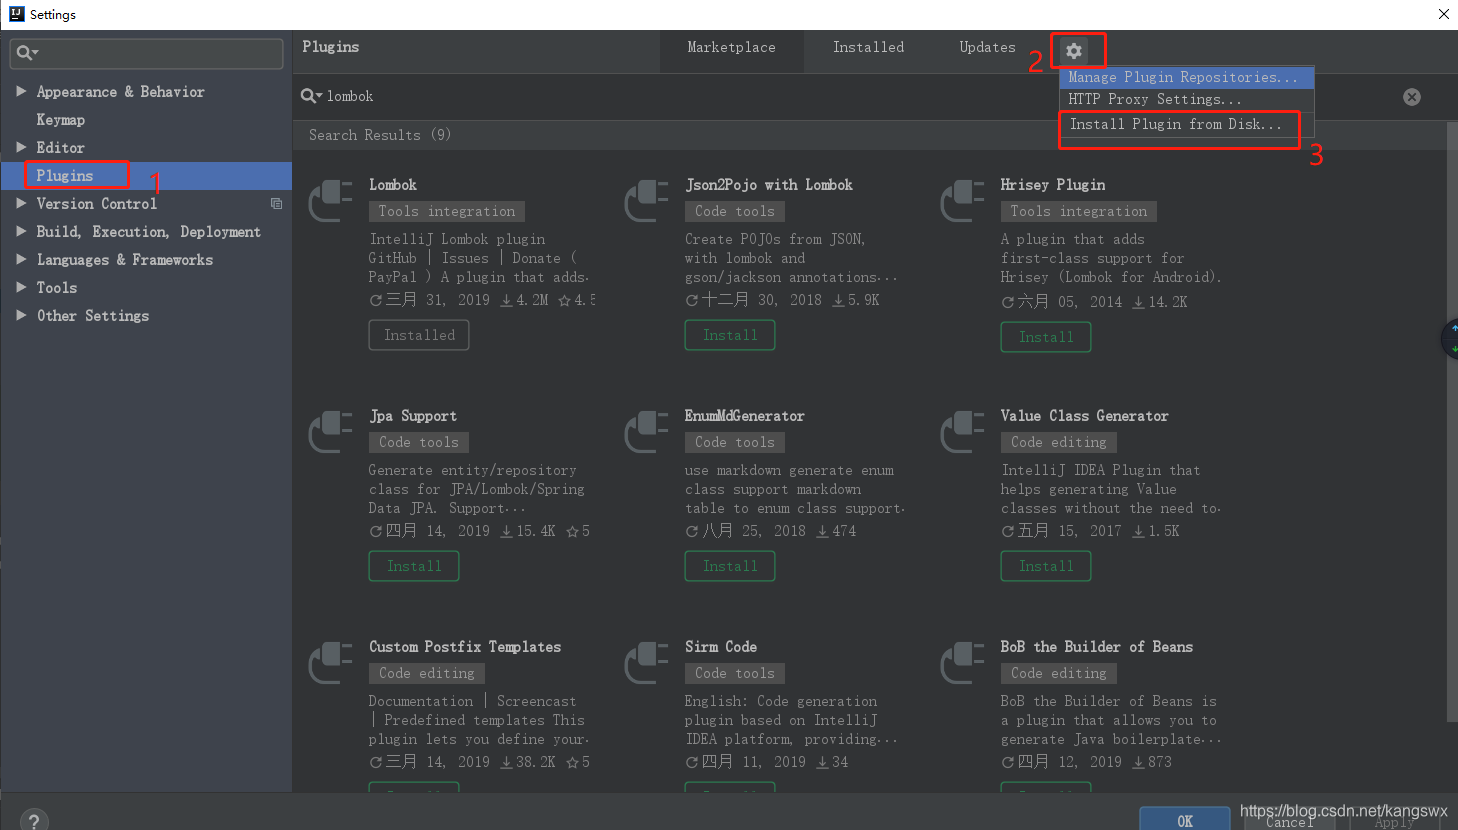Open the Hrisey Plugin title
Image resolution: width=1458 pixels, height=830 pixels.
(1053, 185)
